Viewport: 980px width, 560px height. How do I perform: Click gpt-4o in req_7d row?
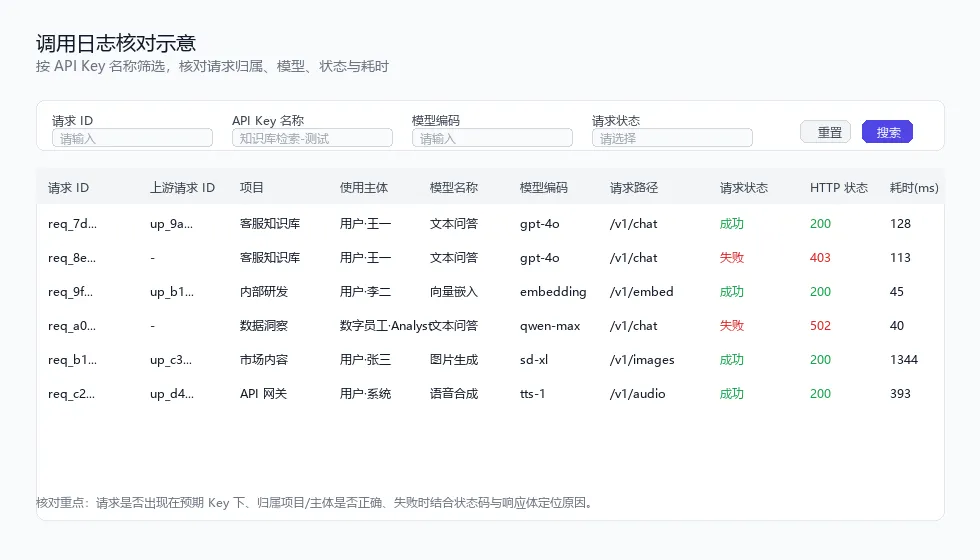(x=539, y=224)
